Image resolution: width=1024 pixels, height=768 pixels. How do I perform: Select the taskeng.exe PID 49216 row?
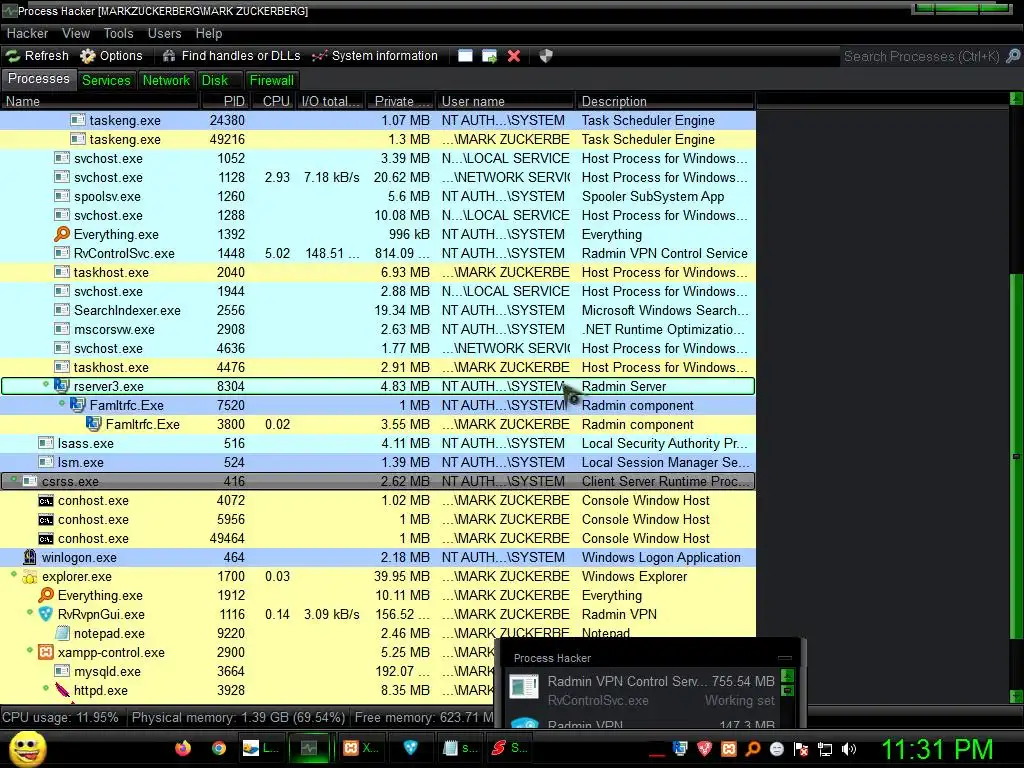click(378, 139)
